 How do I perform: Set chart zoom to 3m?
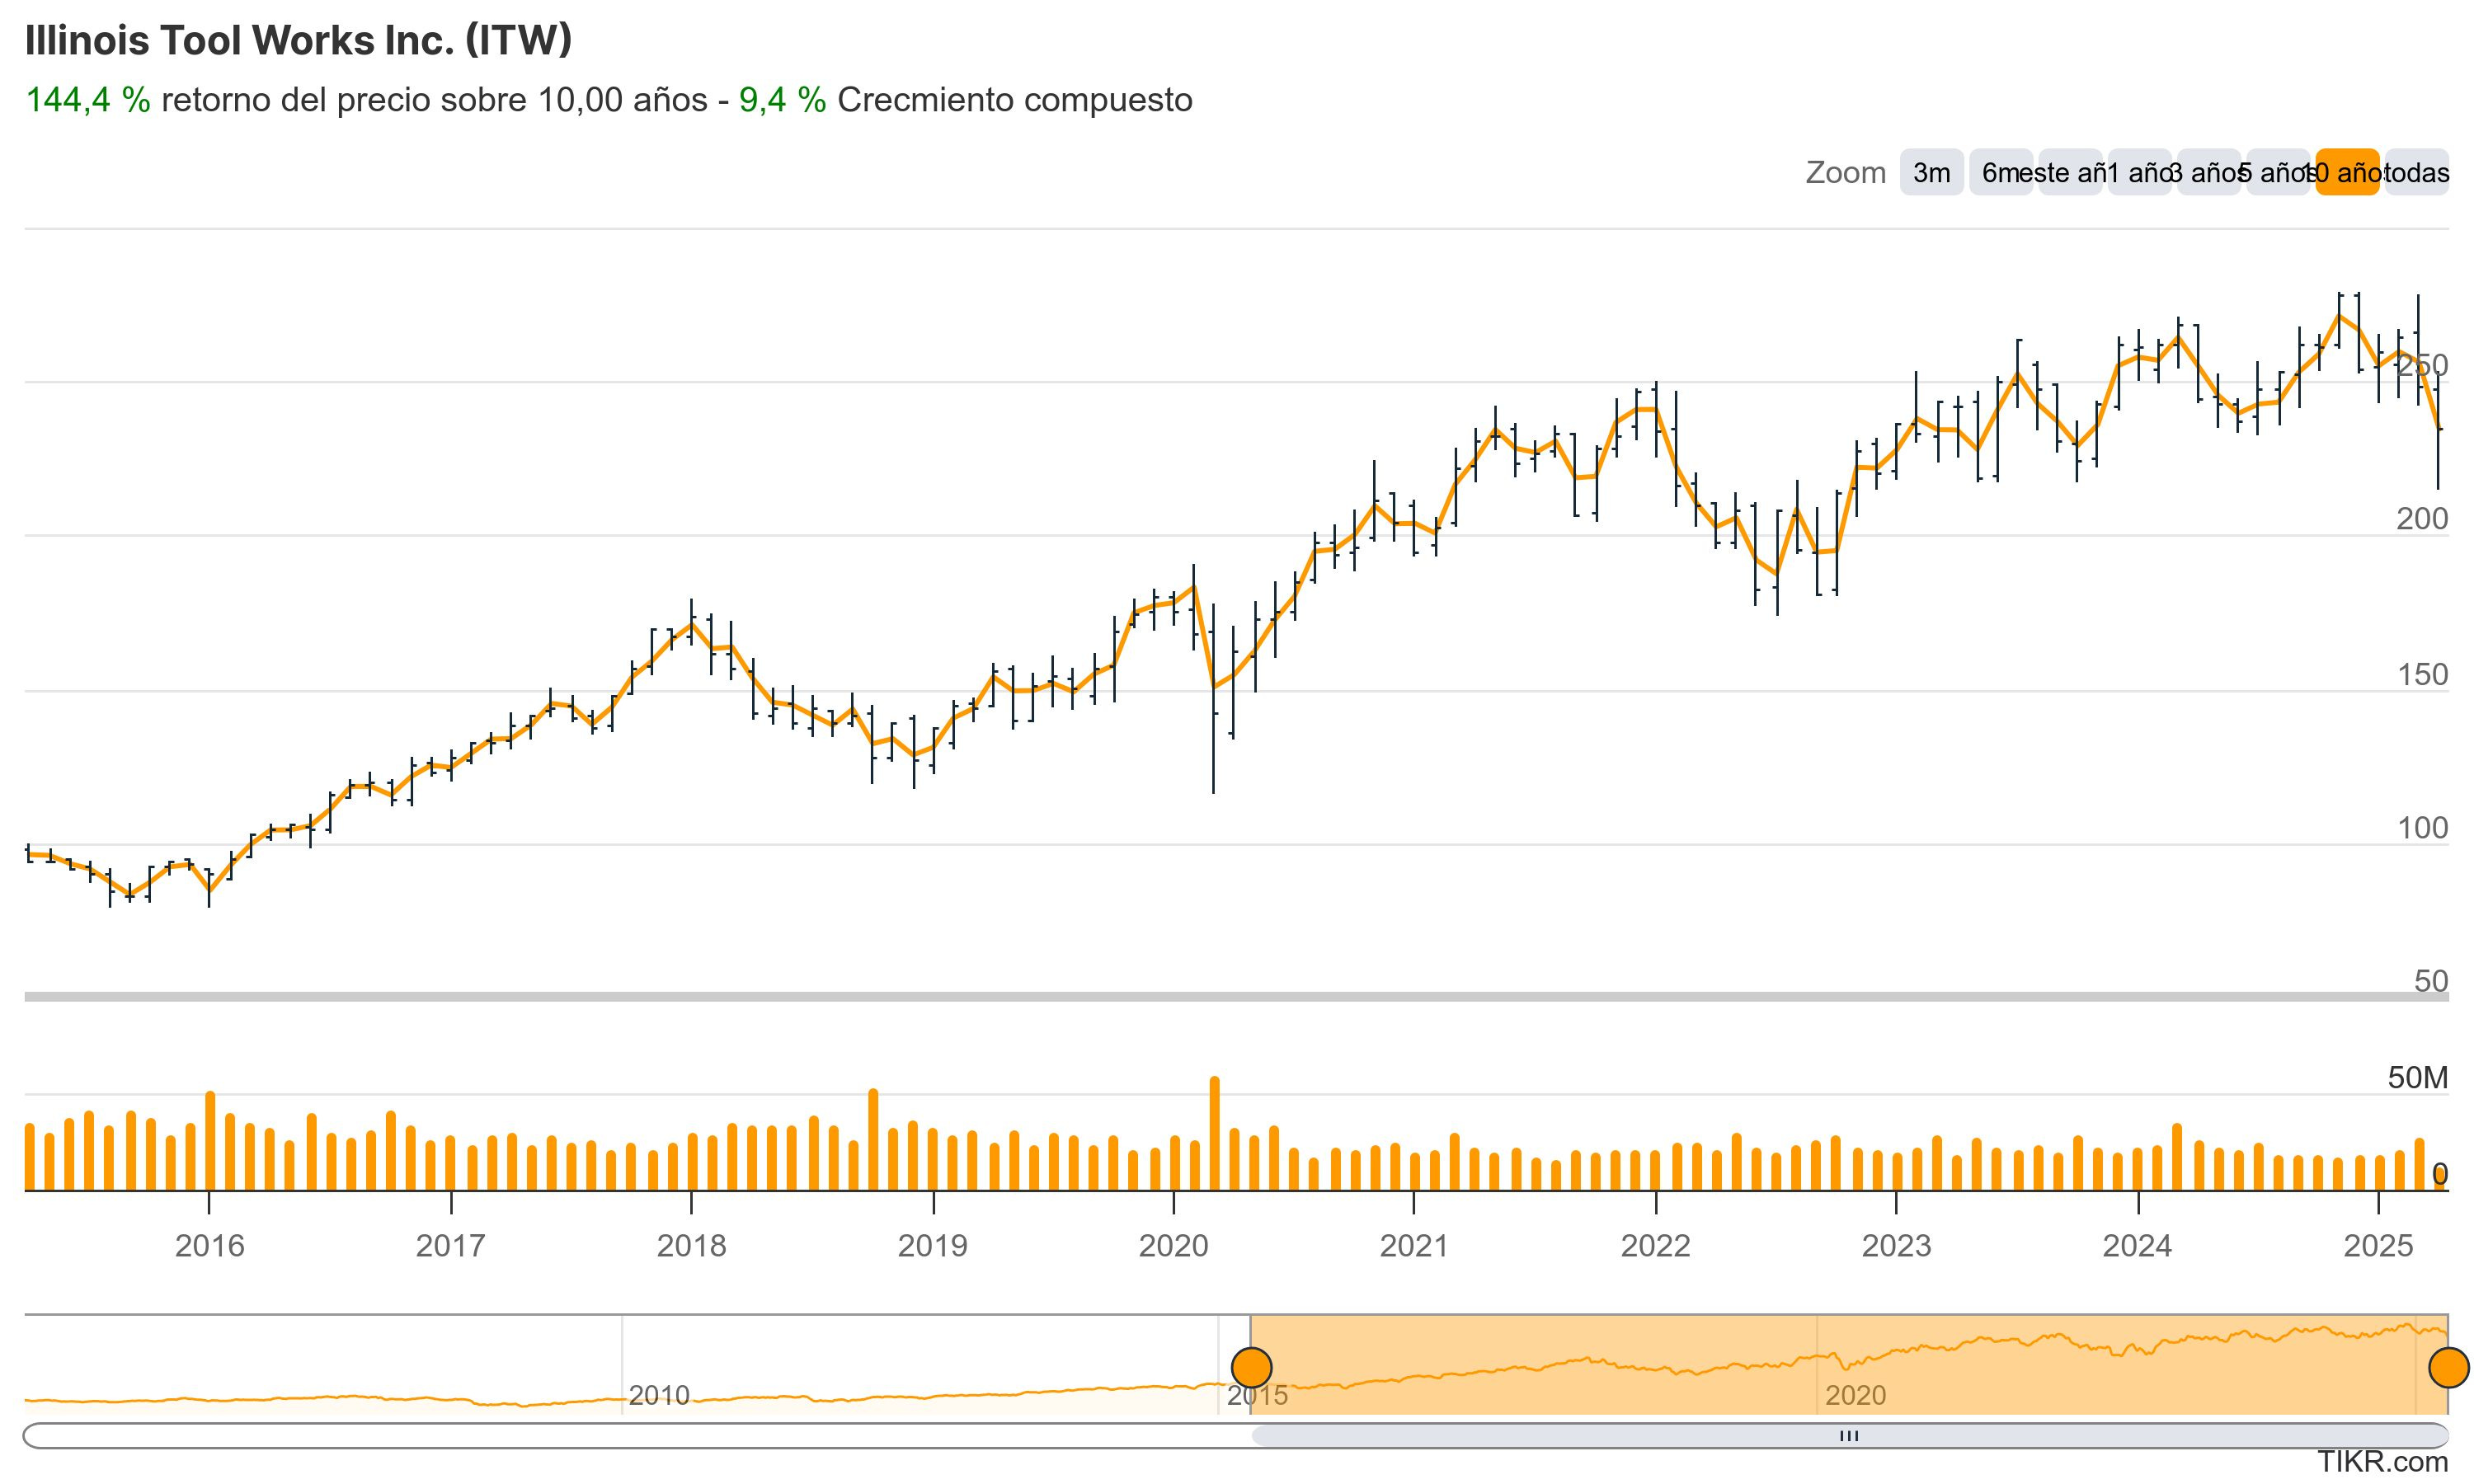(x=1931, y=172)
